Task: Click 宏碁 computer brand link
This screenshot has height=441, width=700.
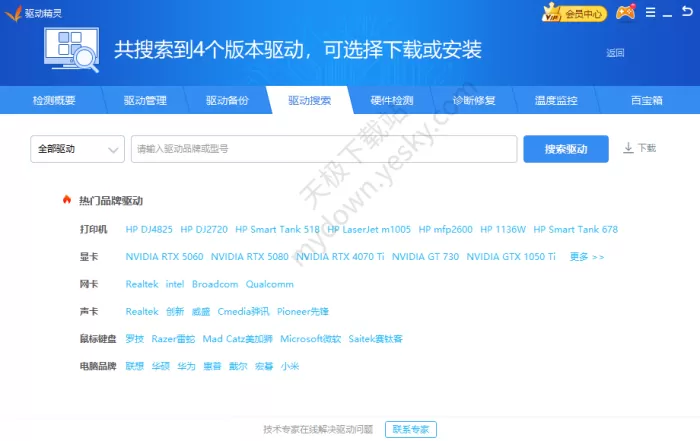Action: 264,366
